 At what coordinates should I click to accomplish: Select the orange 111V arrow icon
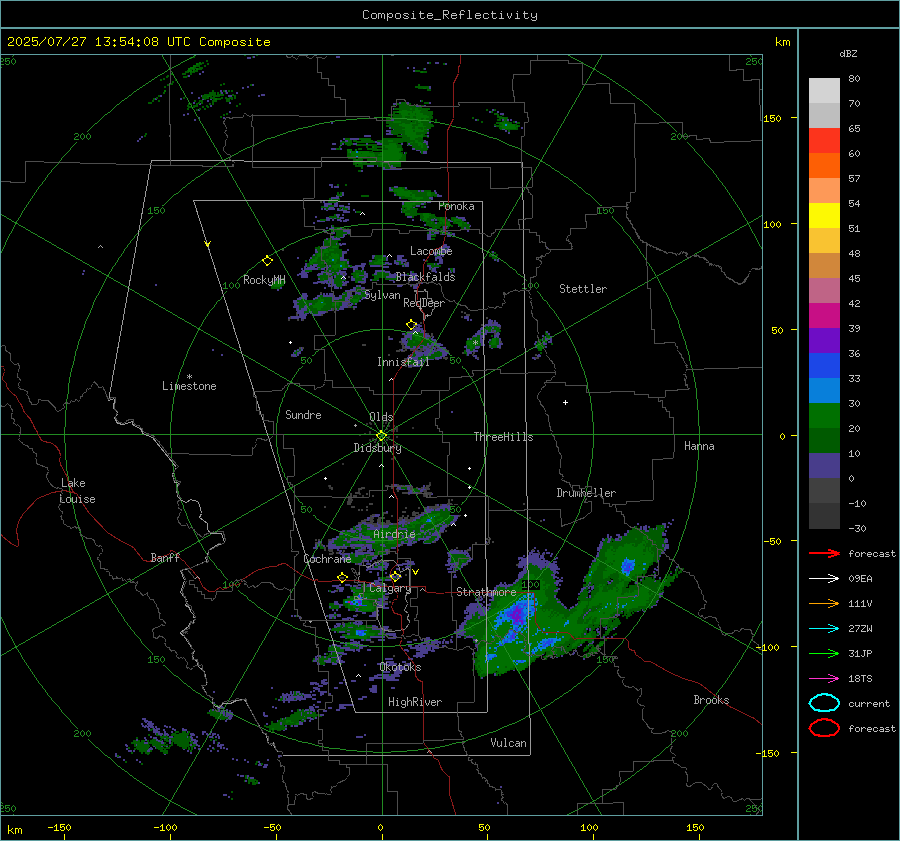click(824, 603)
